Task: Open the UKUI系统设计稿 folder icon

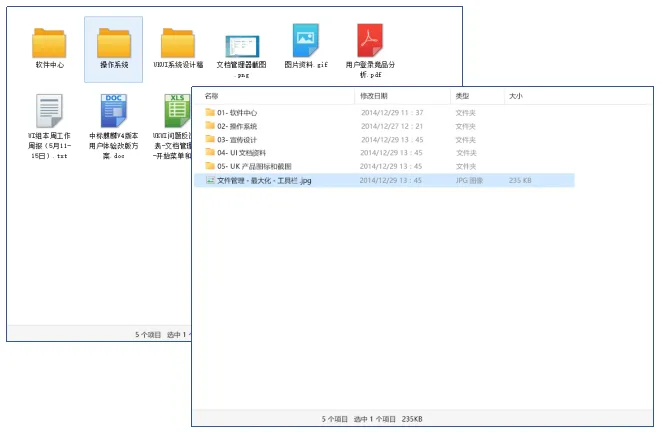Action: click(x=178, y=43)
